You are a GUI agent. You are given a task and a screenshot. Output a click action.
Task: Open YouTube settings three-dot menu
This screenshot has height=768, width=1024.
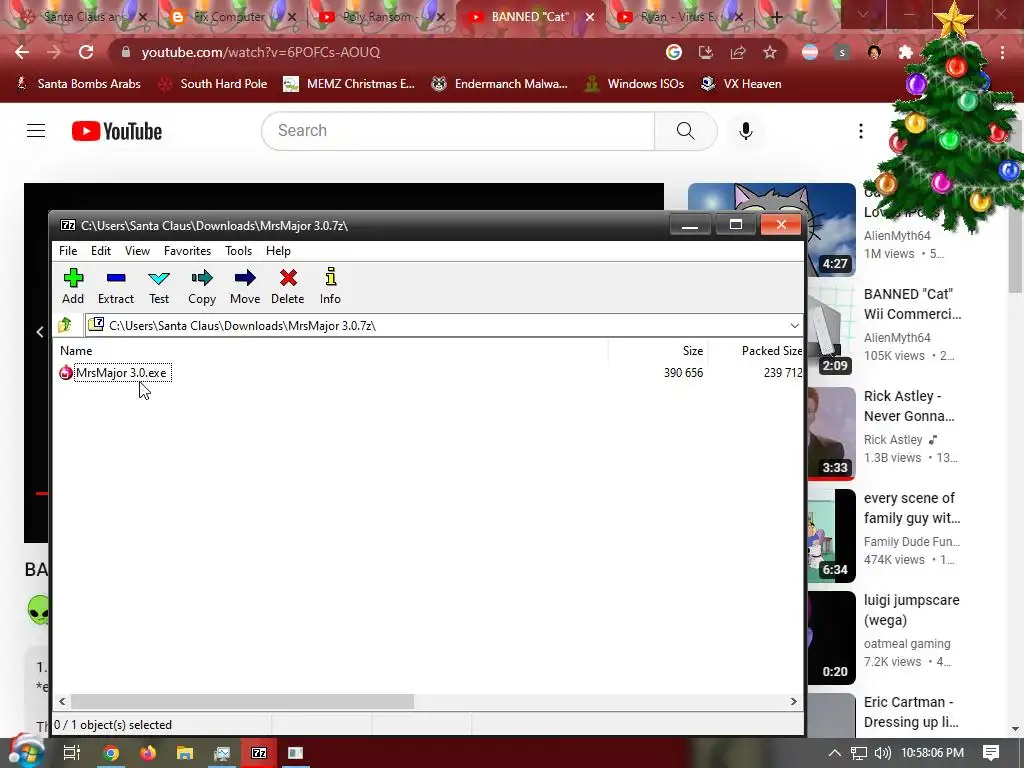click(x=861, y=131)
